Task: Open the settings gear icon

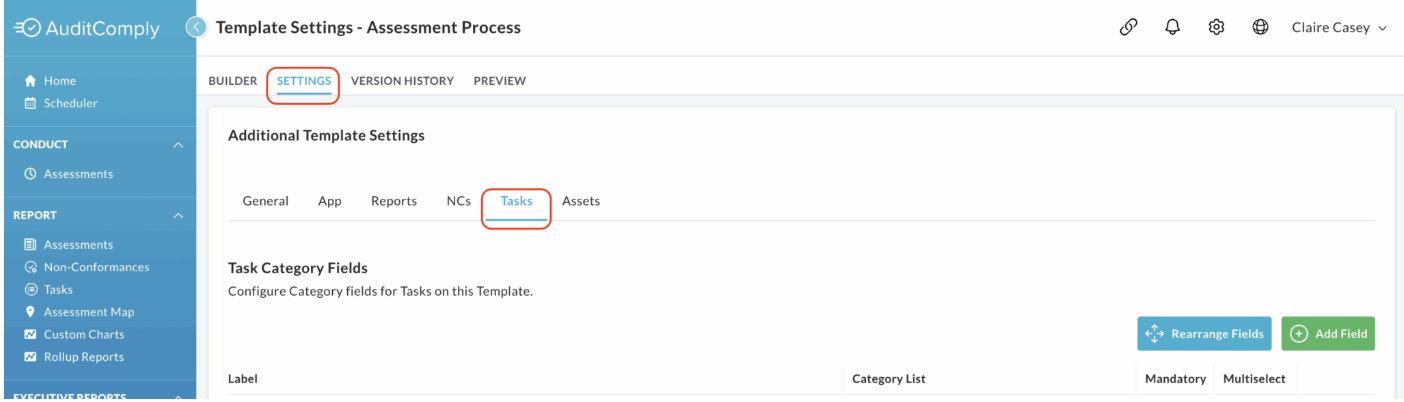Action: [x=1217, y=28]
